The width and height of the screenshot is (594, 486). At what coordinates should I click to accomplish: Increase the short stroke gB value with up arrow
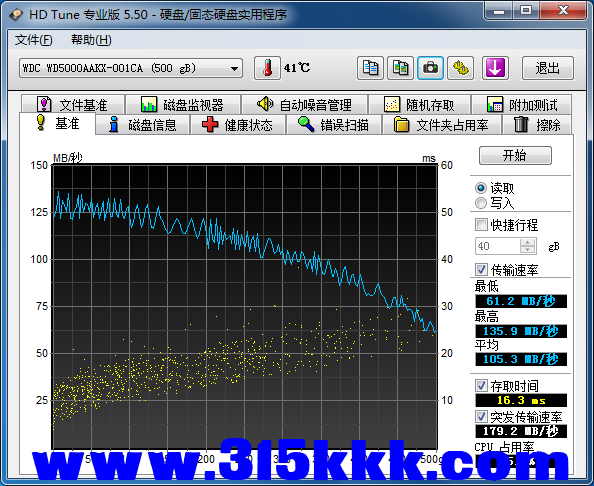[527, 242]
